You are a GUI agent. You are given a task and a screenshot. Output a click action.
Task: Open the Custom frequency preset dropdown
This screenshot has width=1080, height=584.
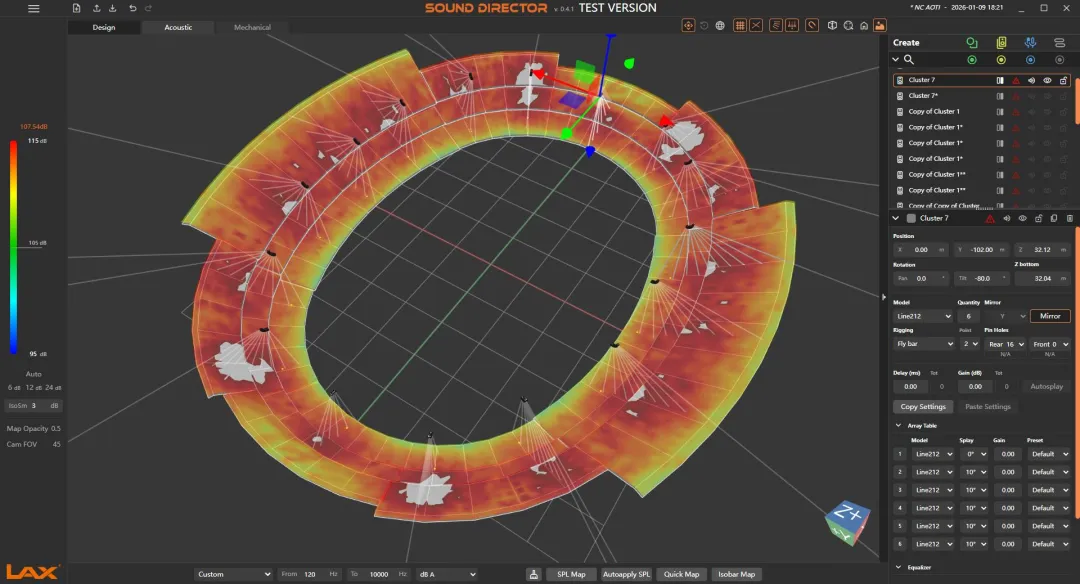[x=233, y=574]
